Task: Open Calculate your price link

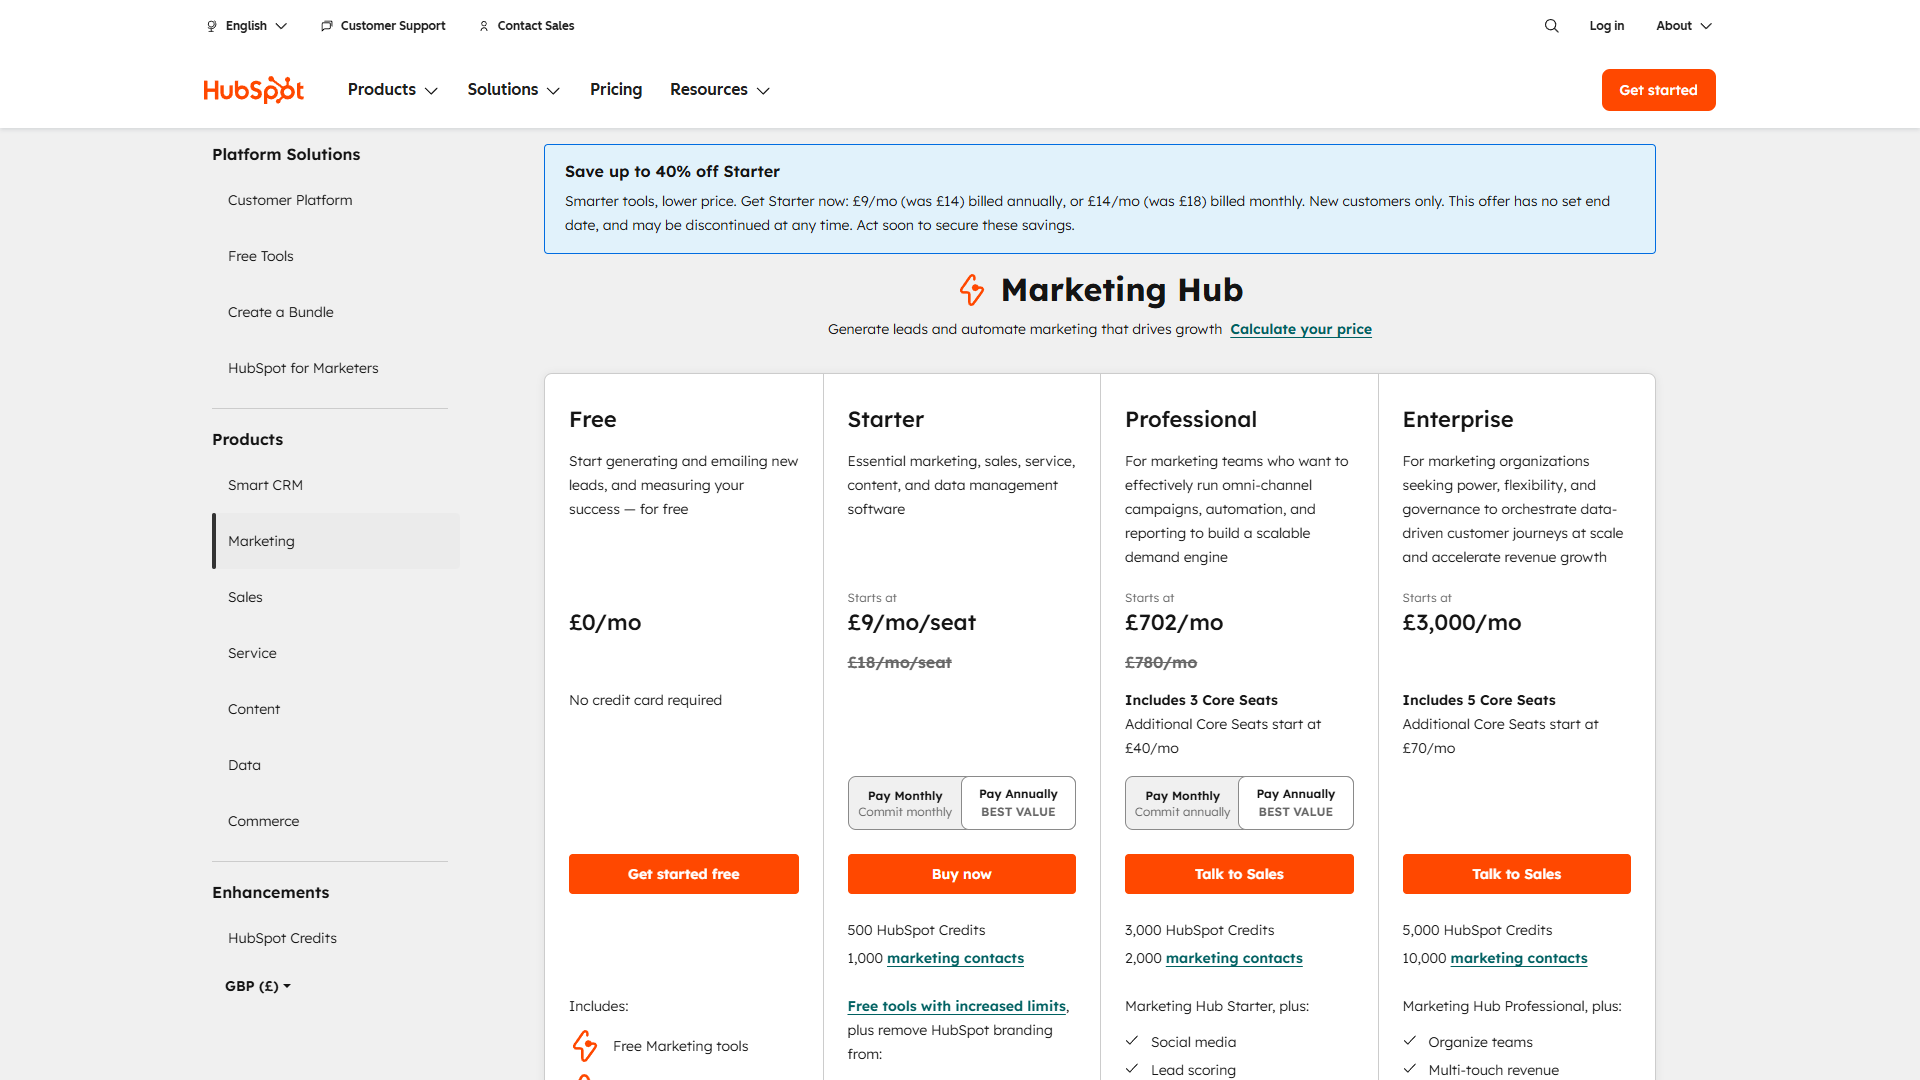Action: click(x=1301, y=329)
